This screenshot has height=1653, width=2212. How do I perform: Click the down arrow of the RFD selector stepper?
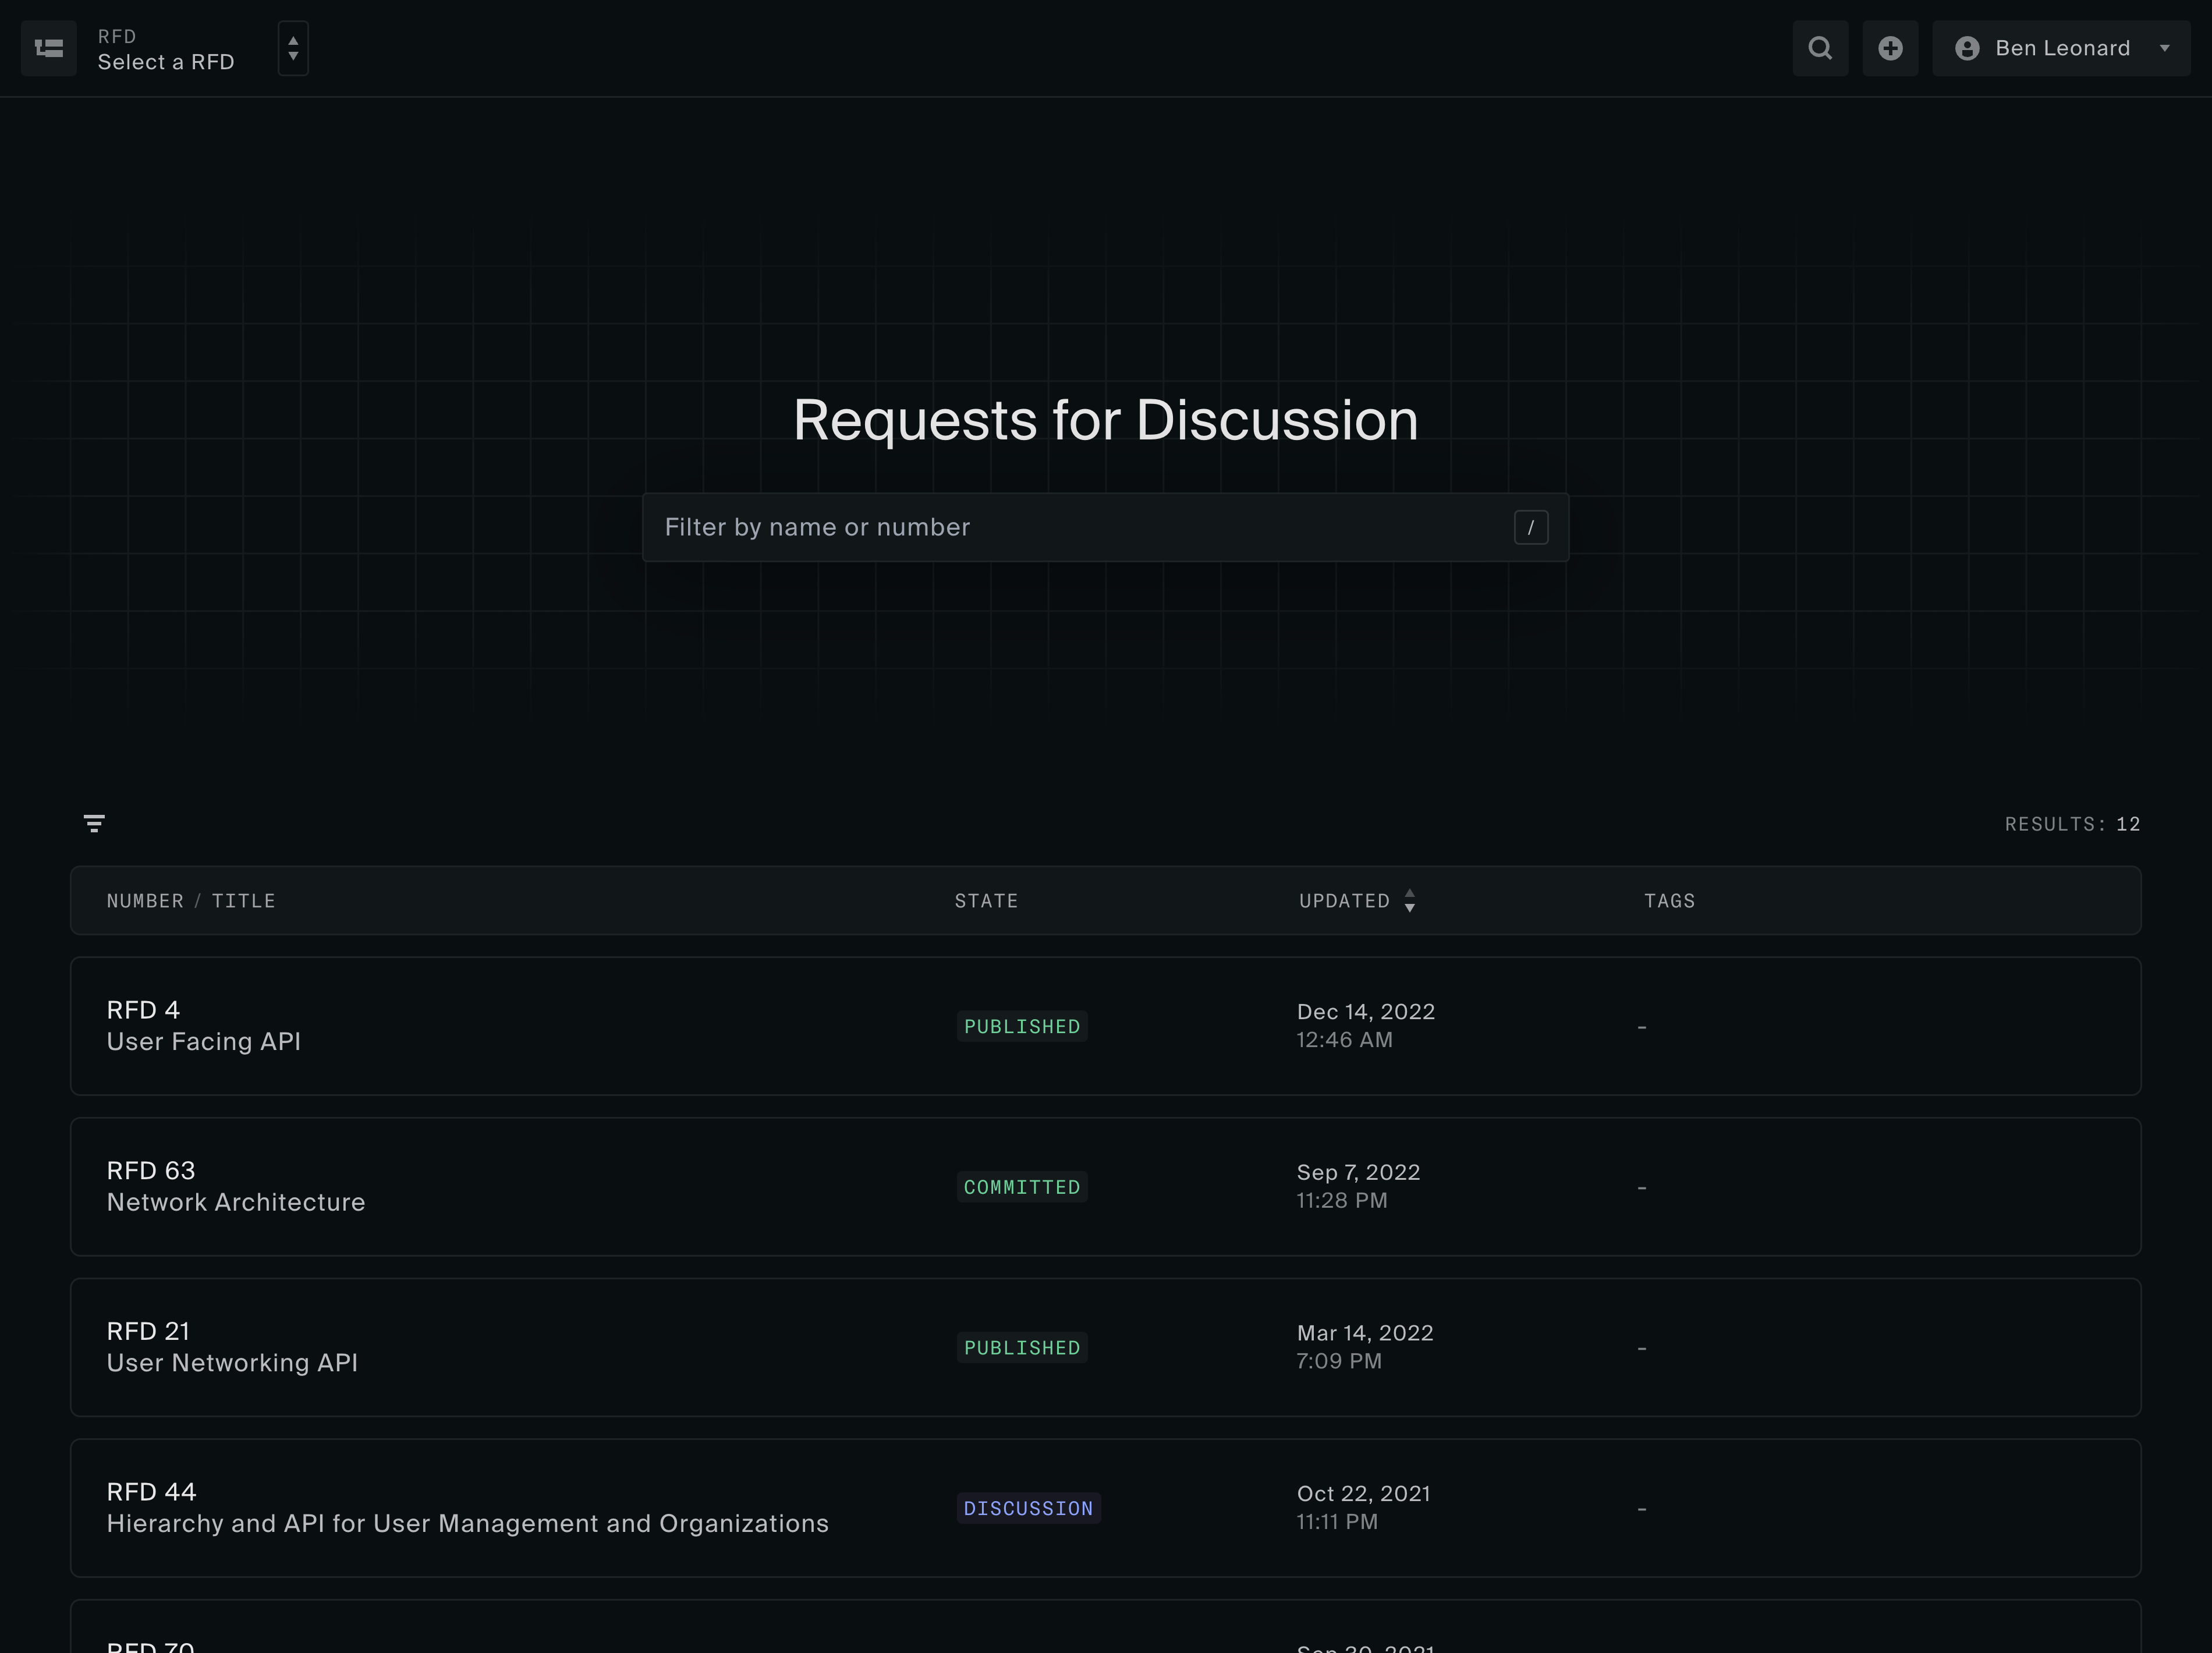click(x=293, y=56)
